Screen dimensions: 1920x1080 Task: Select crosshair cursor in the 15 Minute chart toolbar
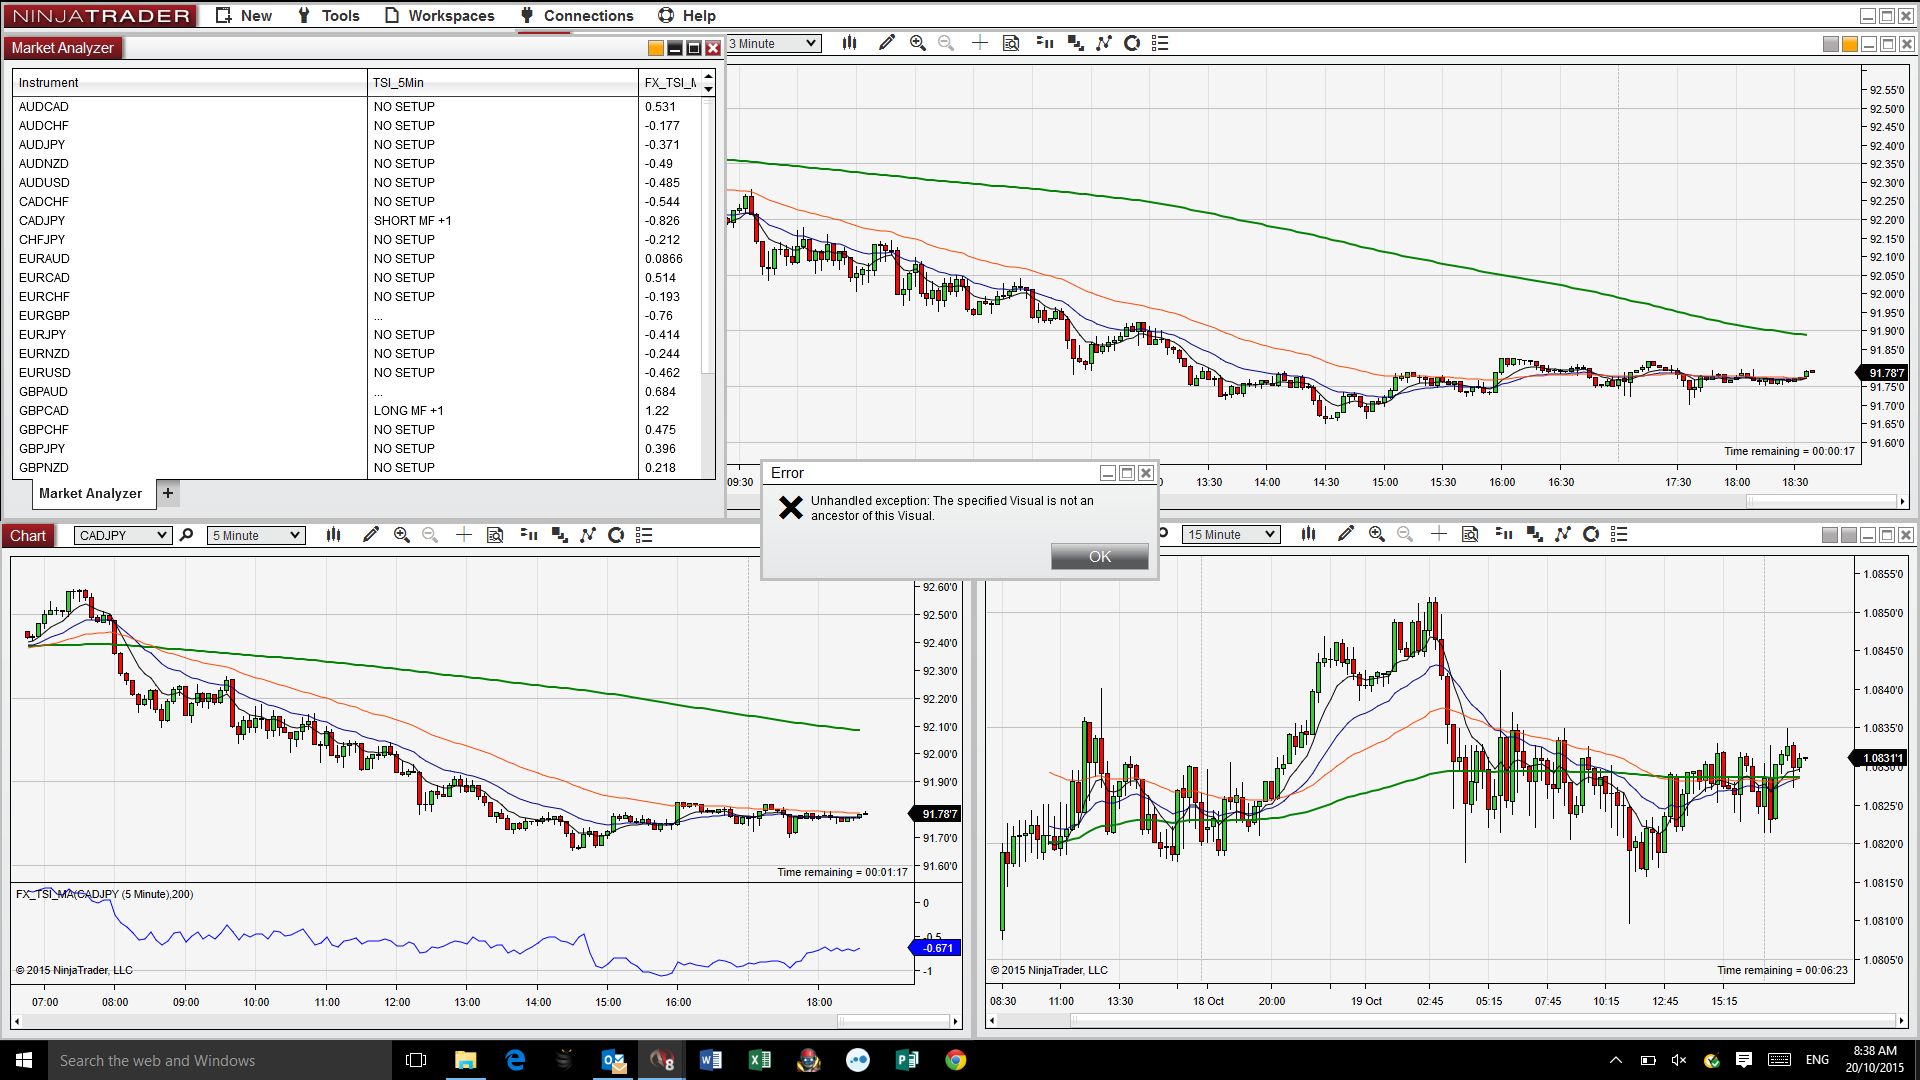[x=1438, y=535]
